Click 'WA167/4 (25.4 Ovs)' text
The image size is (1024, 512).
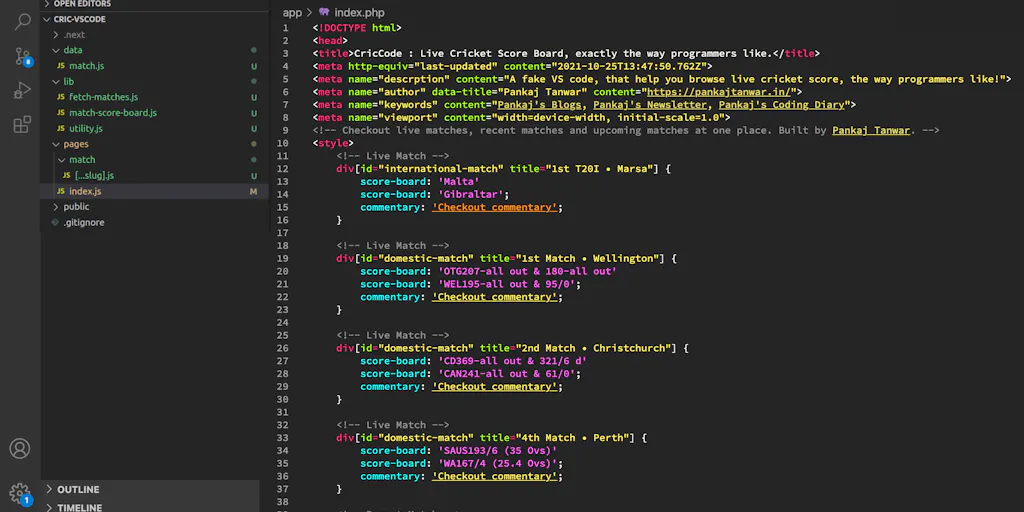coord(497,464)
